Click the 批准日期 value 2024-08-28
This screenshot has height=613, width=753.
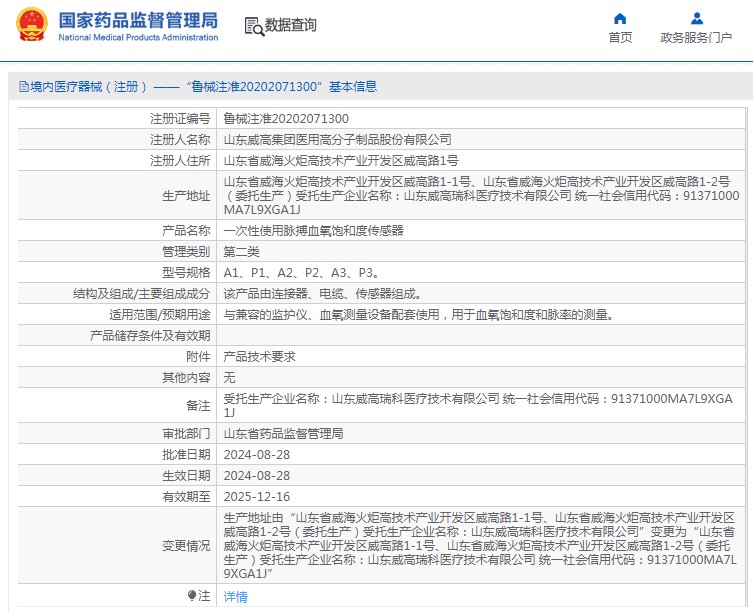[256, 454]
